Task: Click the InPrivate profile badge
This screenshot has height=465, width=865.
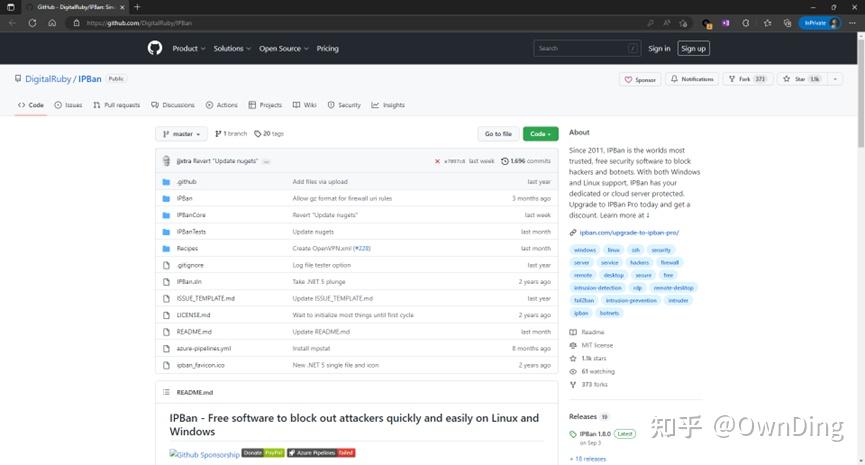Action: tap(820, 23)
